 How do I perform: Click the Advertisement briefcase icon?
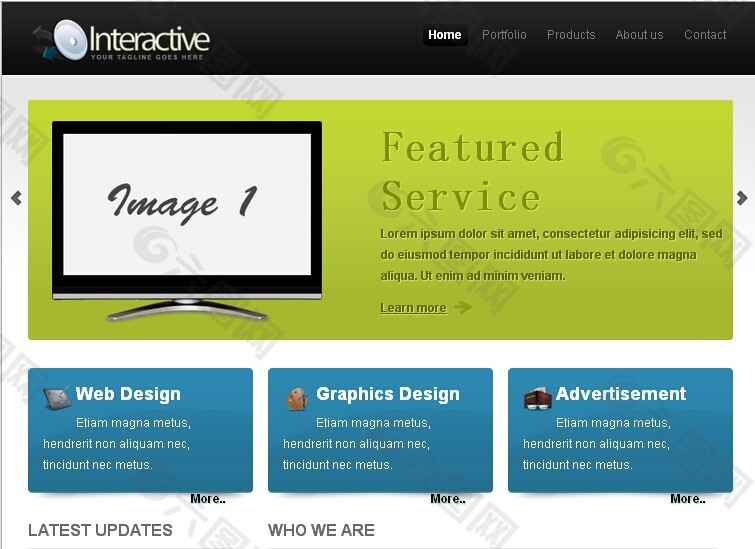(537, 398)
